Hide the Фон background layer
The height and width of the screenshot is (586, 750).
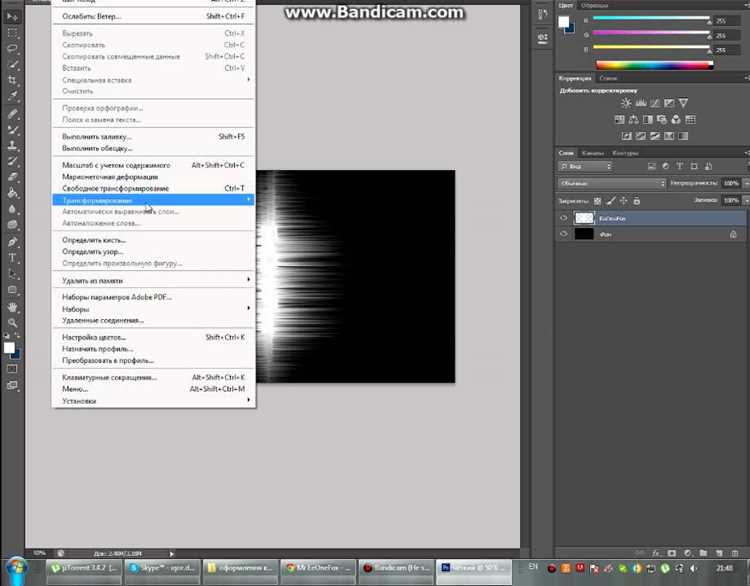point(564,234)
